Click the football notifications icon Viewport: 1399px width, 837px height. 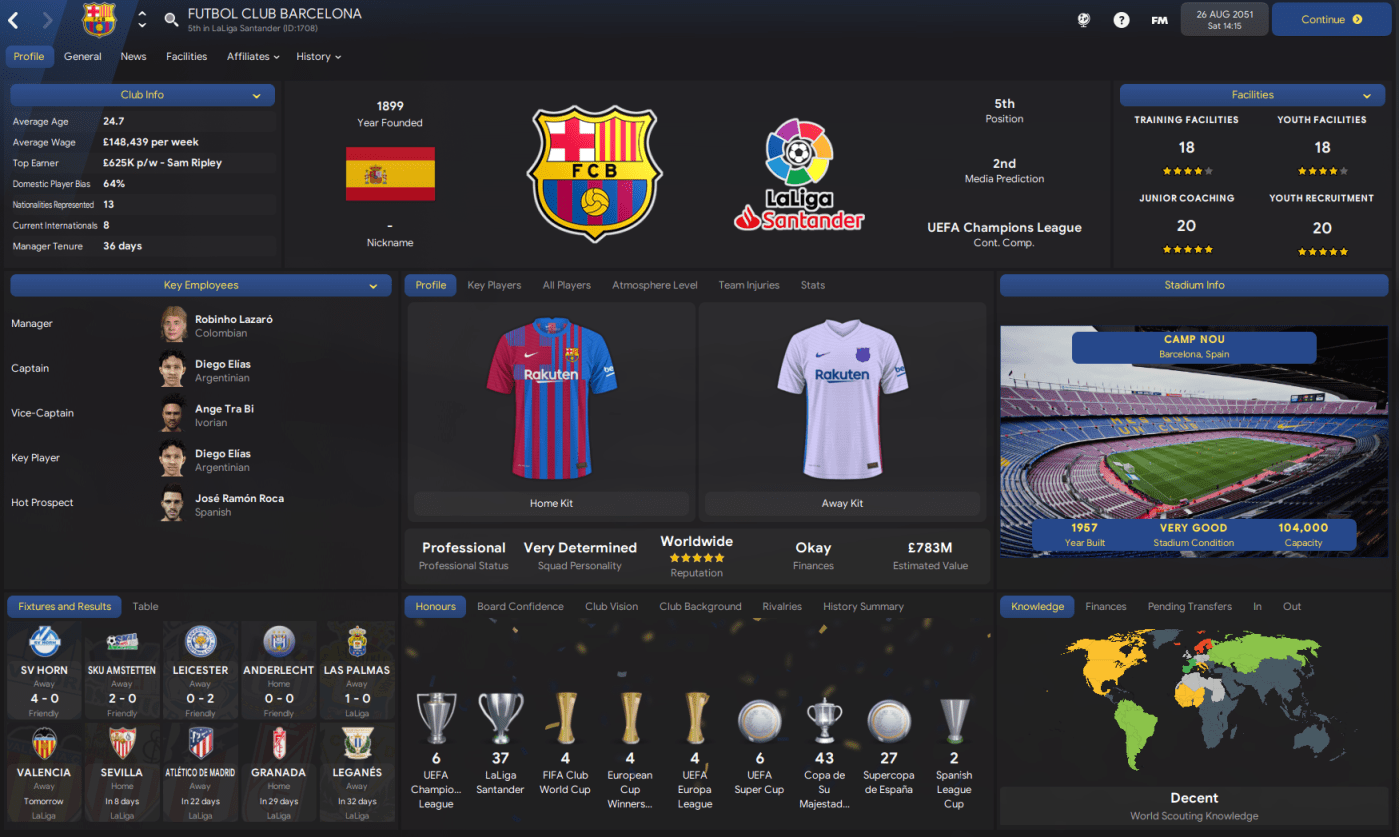[1084, 20]
